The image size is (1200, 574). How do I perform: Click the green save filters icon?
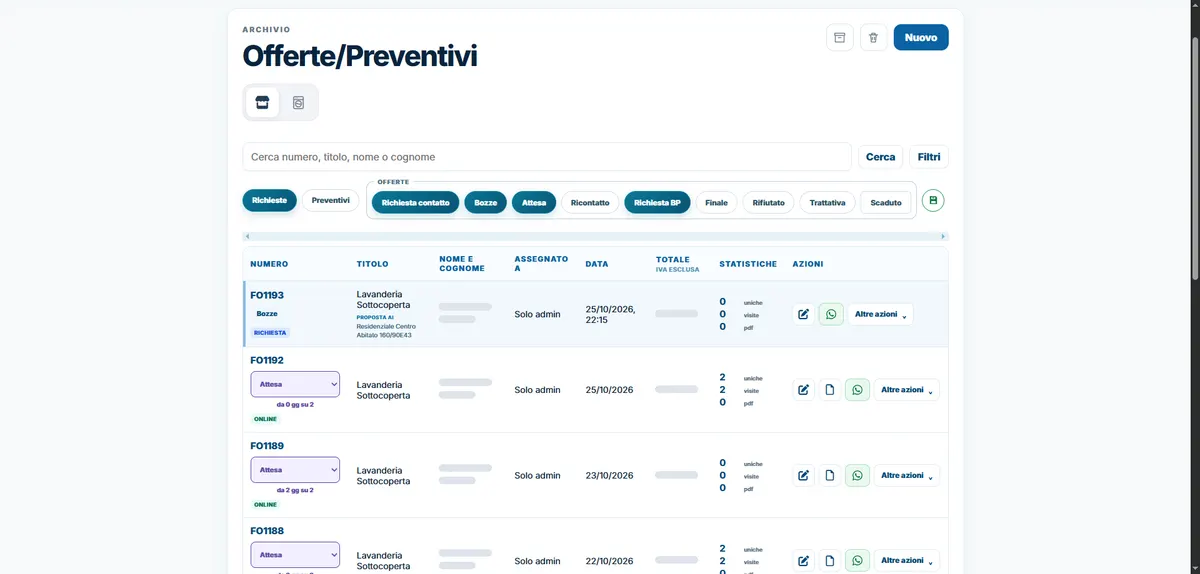933,200
